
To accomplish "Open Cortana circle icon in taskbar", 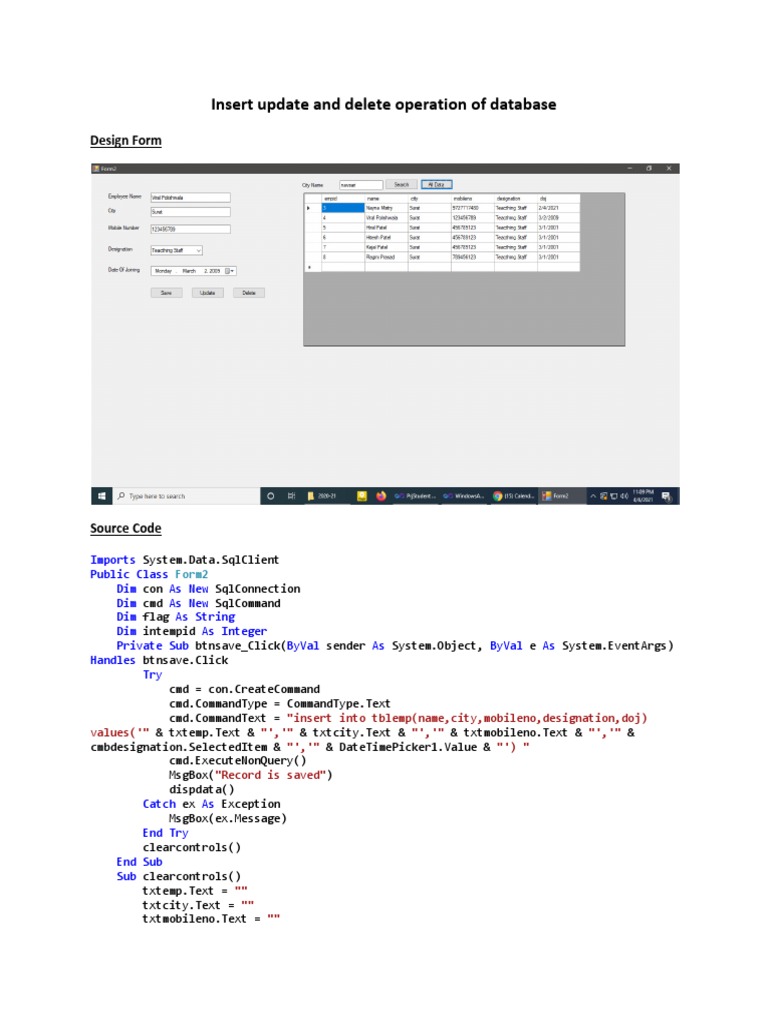I will pyautogui.click(x=270, y=496).
